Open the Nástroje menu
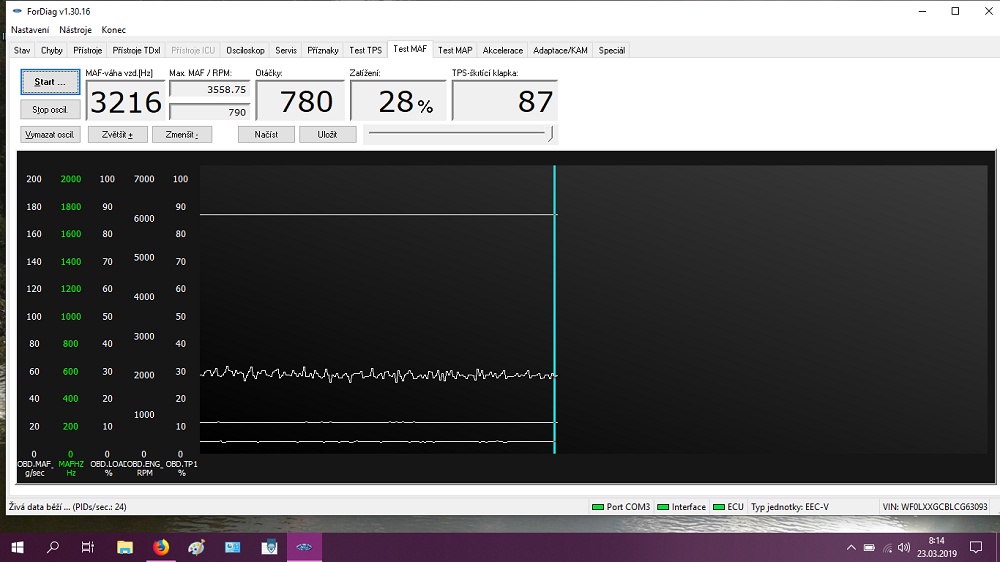 point(76,30)
